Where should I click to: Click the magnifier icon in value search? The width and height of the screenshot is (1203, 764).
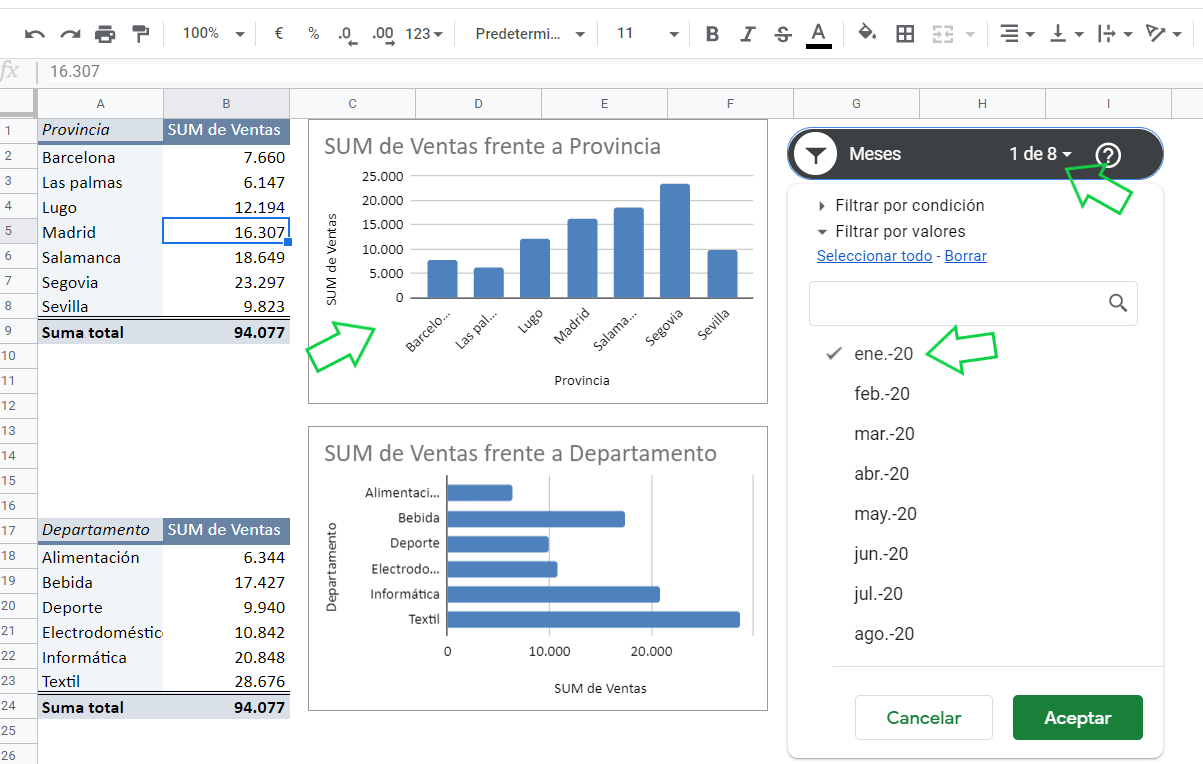[1118, 303]
